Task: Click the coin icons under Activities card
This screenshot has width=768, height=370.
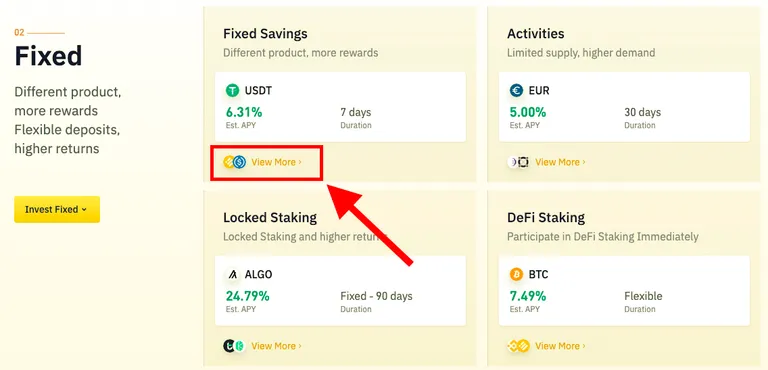Action: coord(519,162)
